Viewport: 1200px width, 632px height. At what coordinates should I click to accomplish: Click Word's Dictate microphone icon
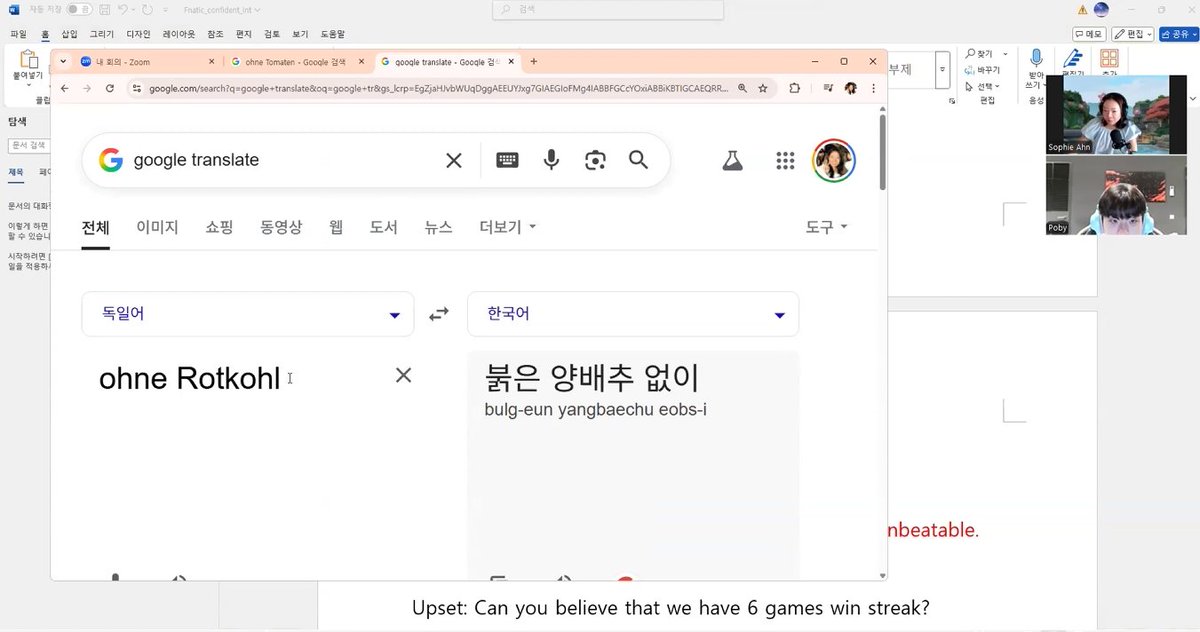coord(1036,58)
